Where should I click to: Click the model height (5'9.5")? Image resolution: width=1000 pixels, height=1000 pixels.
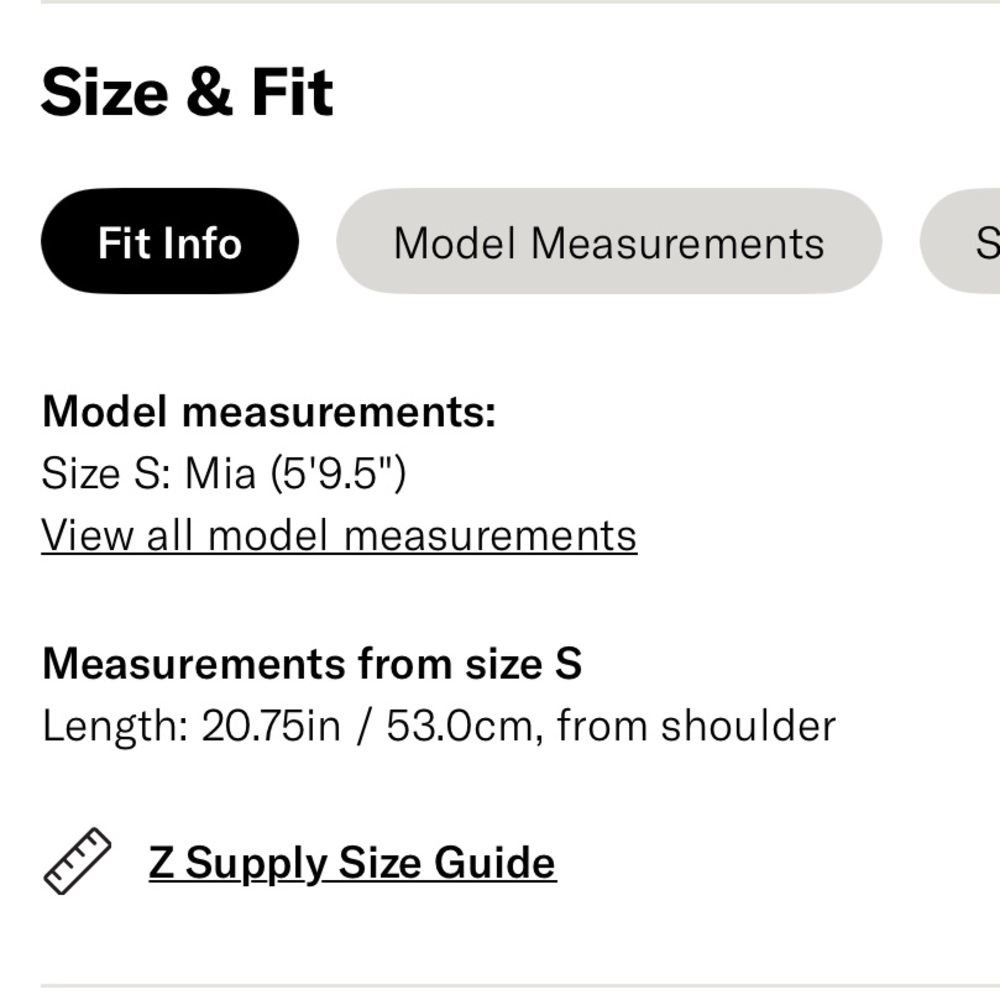[x=339, y=473]
